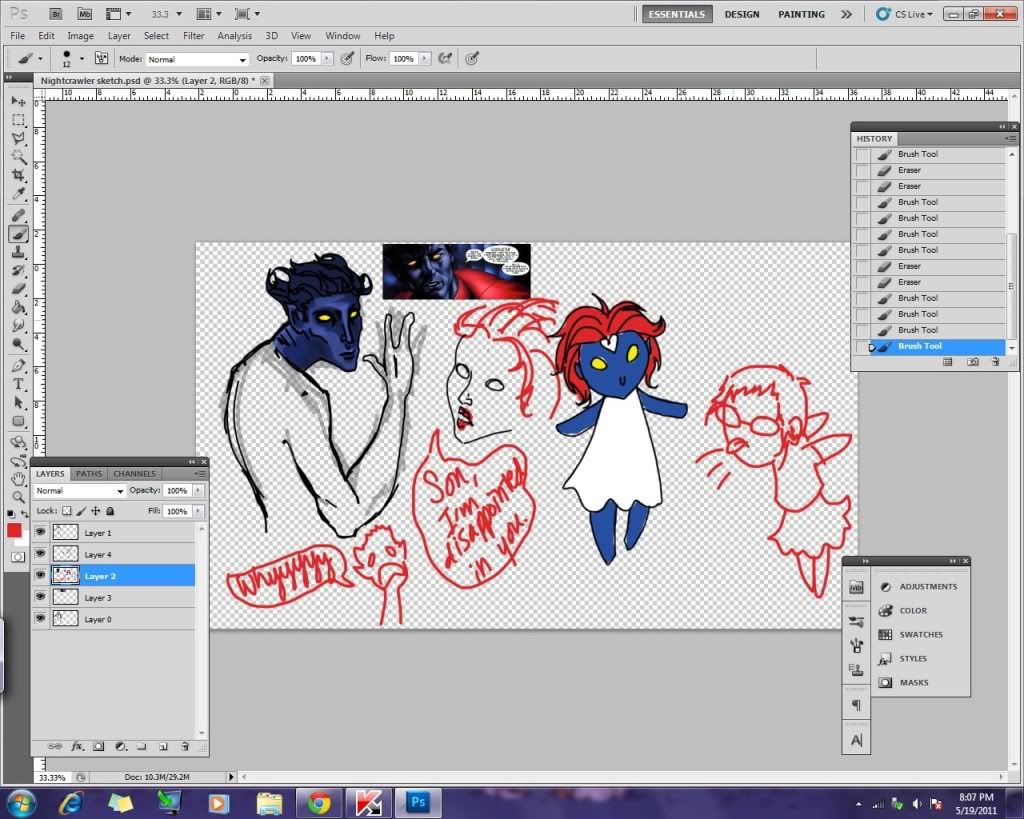Launch Adobe Bridge from top bar
Image resolution: width=1024 pixels, height=819 pixels.
pos(56,14)
